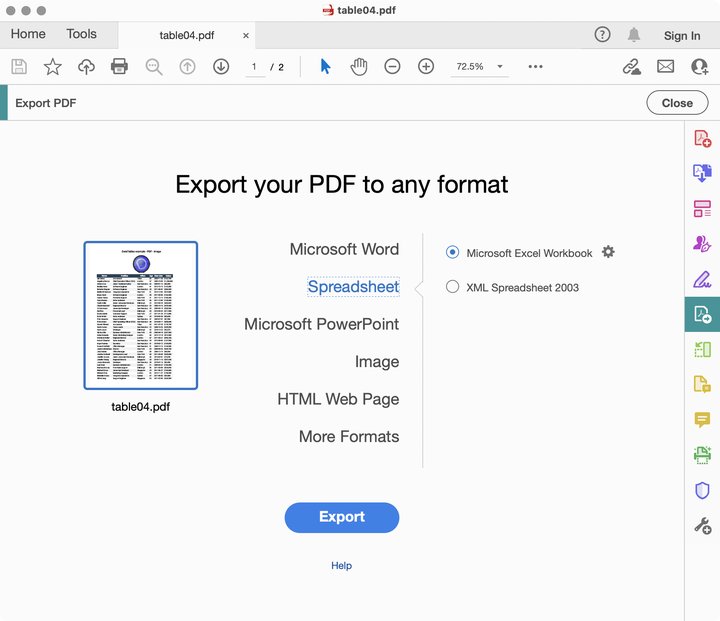Choose HTML Web Page export format
The width and height of the screenshot is (720, 621).
tap(338, 399)
